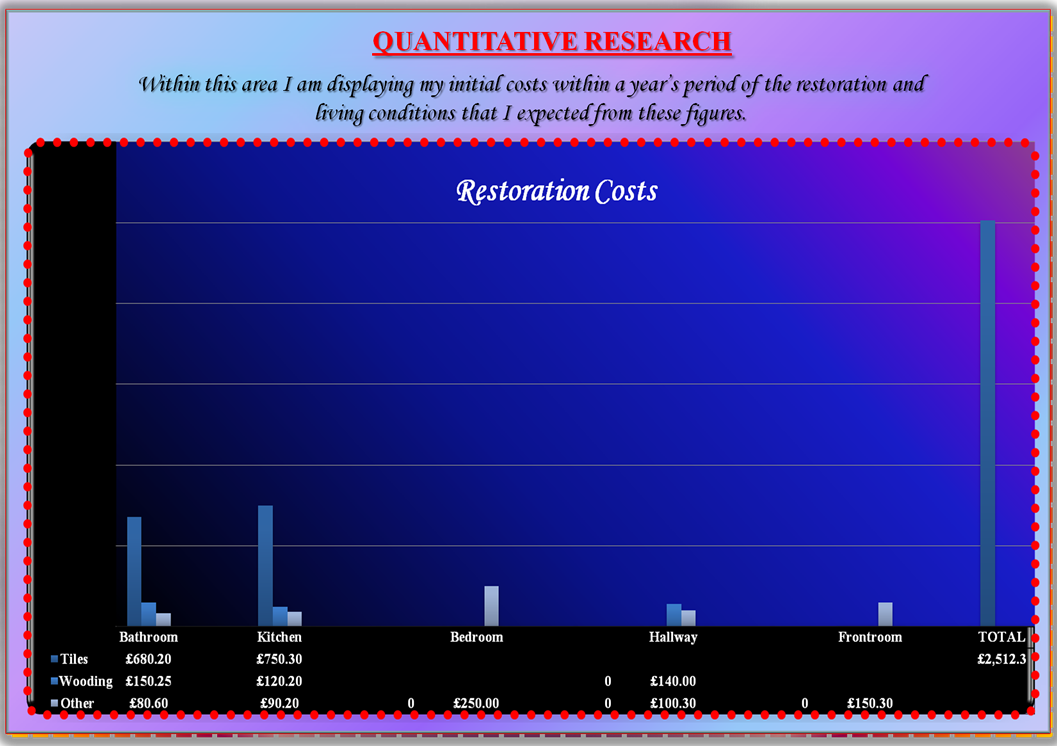Select the Bathroom Tiles bar
This screenshot has height=746, width=1057.
[134, 571]
